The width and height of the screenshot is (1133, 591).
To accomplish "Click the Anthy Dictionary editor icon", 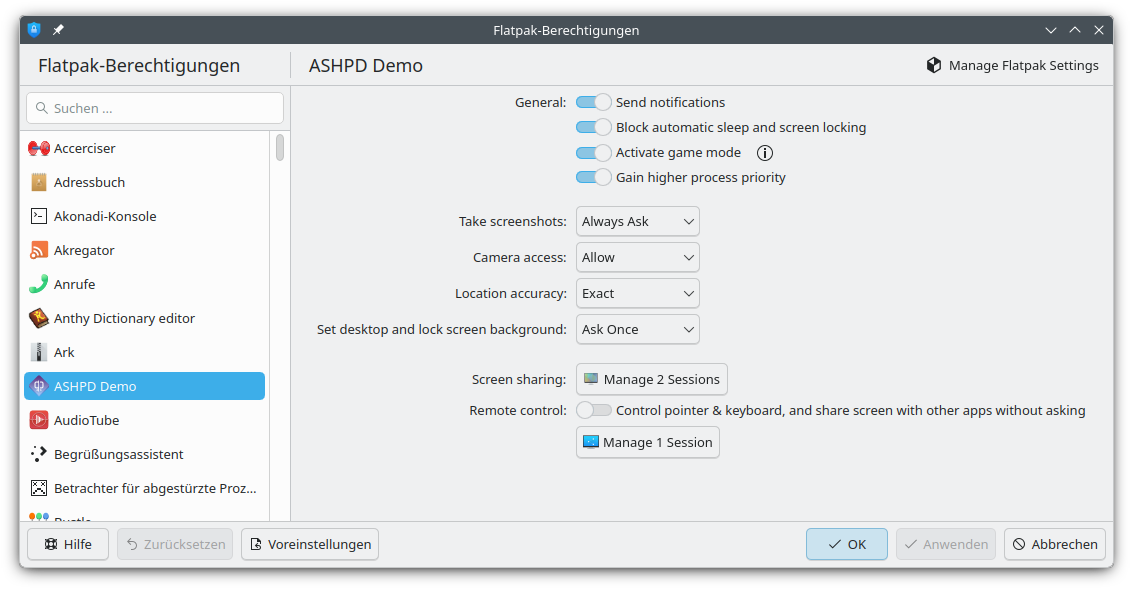I will coord(39,318).
